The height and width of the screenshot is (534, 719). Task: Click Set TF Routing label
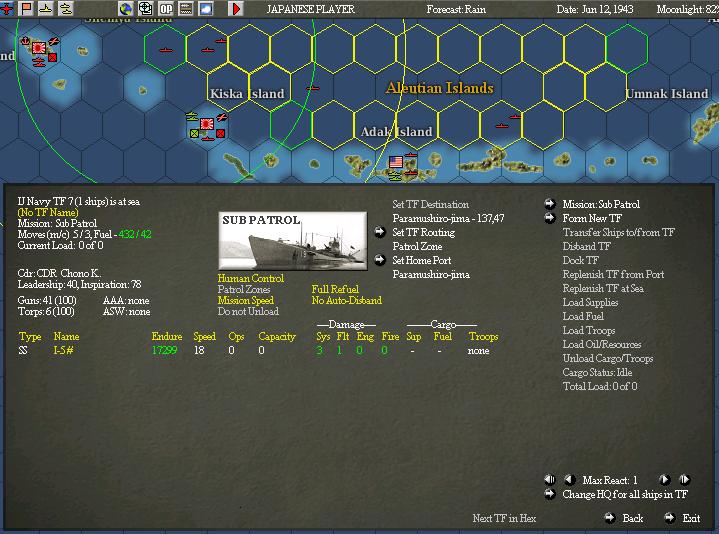423,232
